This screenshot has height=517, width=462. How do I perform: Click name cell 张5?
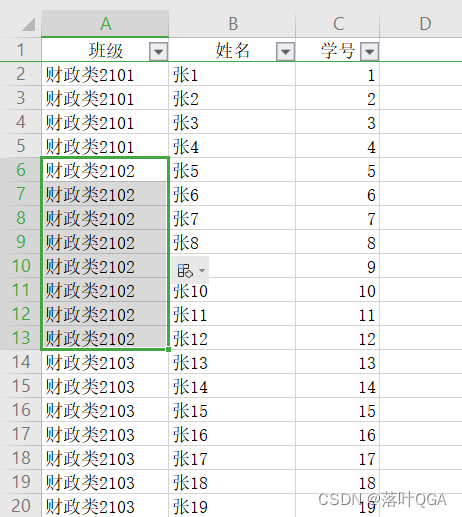tap(232, 170)
